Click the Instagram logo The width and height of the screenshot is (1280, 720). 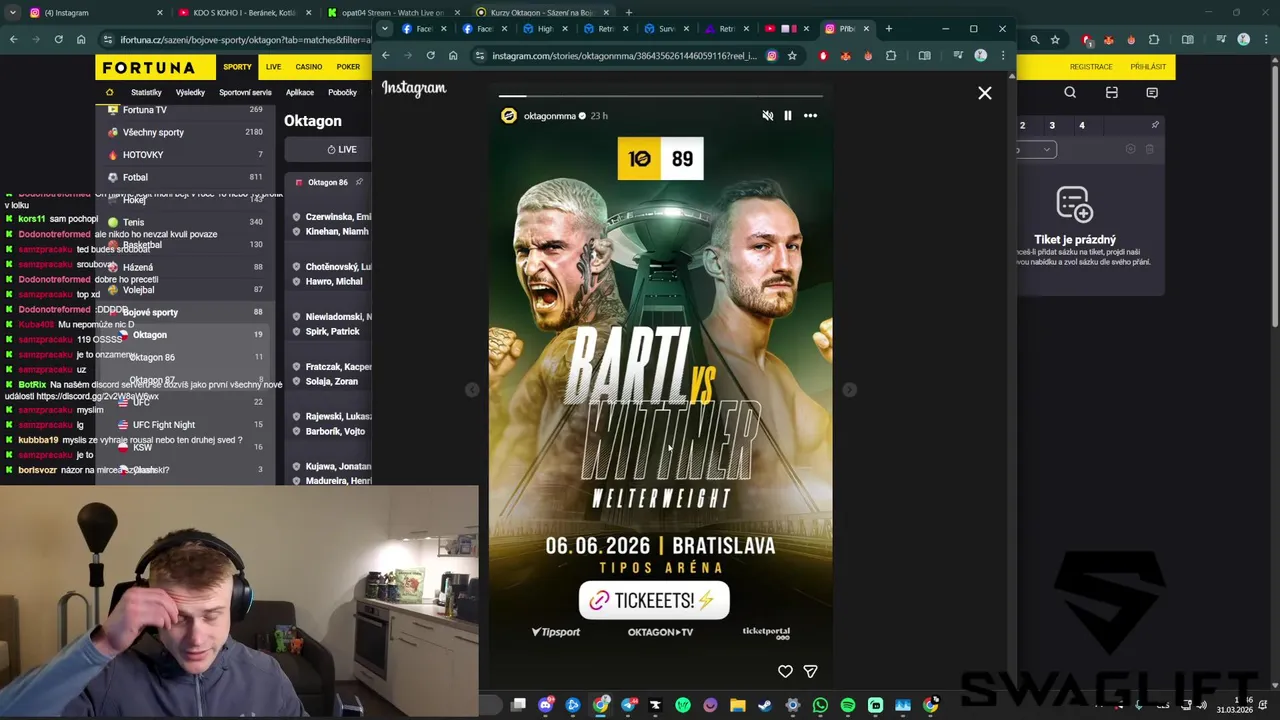pyautogui.click(x=414, y=88)
